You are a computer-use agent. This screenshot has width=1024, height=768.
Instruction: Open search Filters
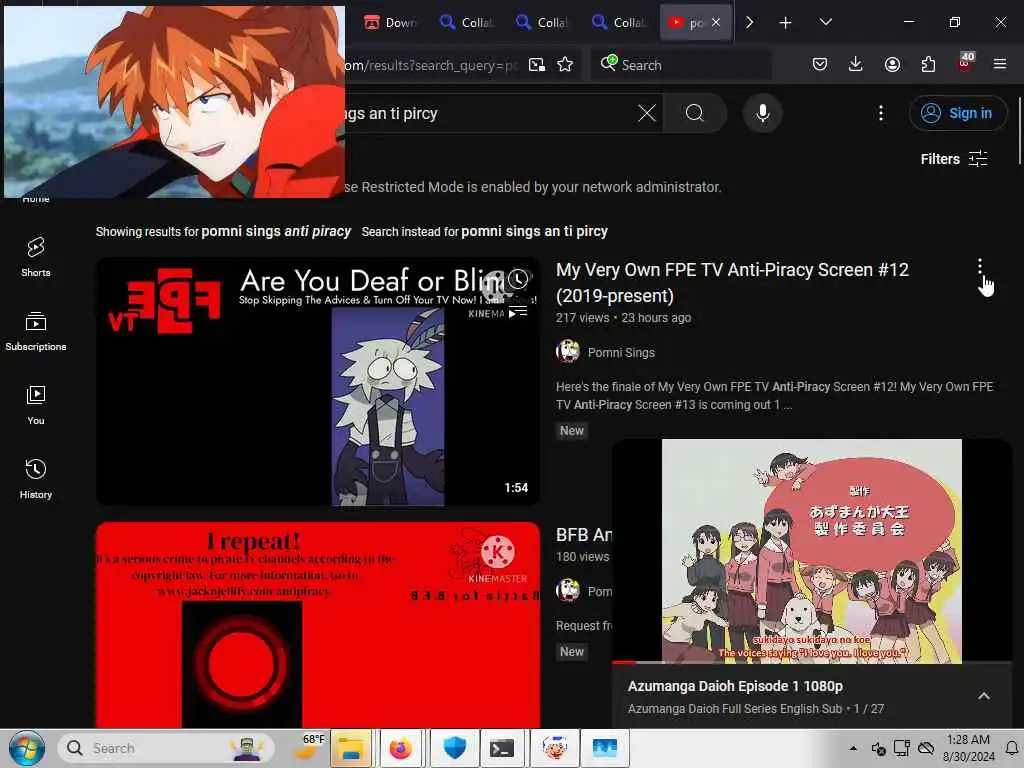tap(953, 159)
